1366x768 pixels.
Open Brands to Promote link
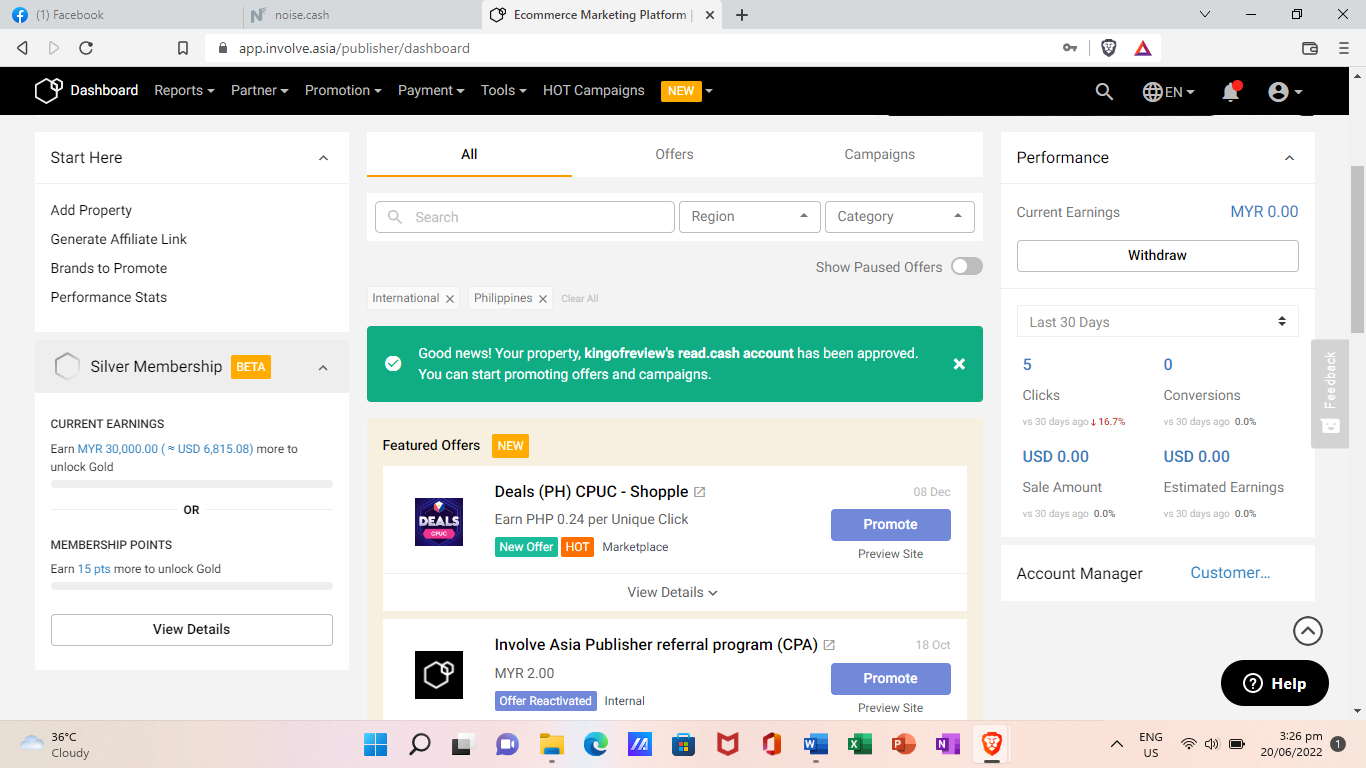pos(109,268)
